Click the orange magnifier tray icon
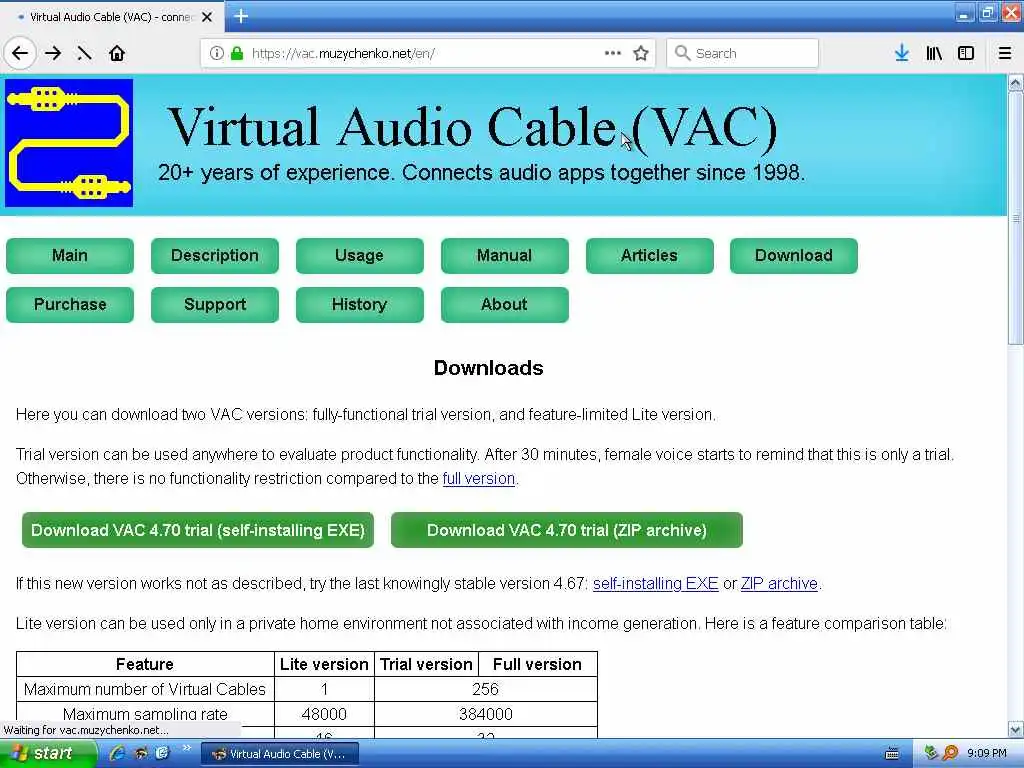The height and width of the screenshot is (768, 1024). click(950, 753)
